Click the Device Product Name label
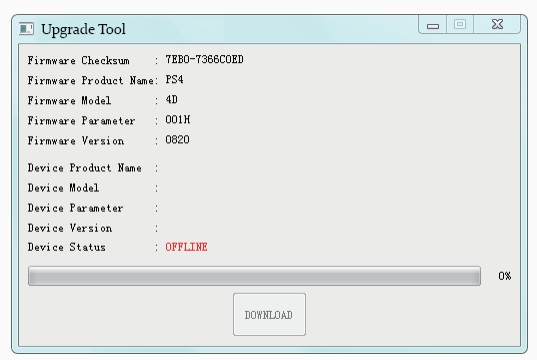Screen dimensions: 537x360 tap(85, 168)
